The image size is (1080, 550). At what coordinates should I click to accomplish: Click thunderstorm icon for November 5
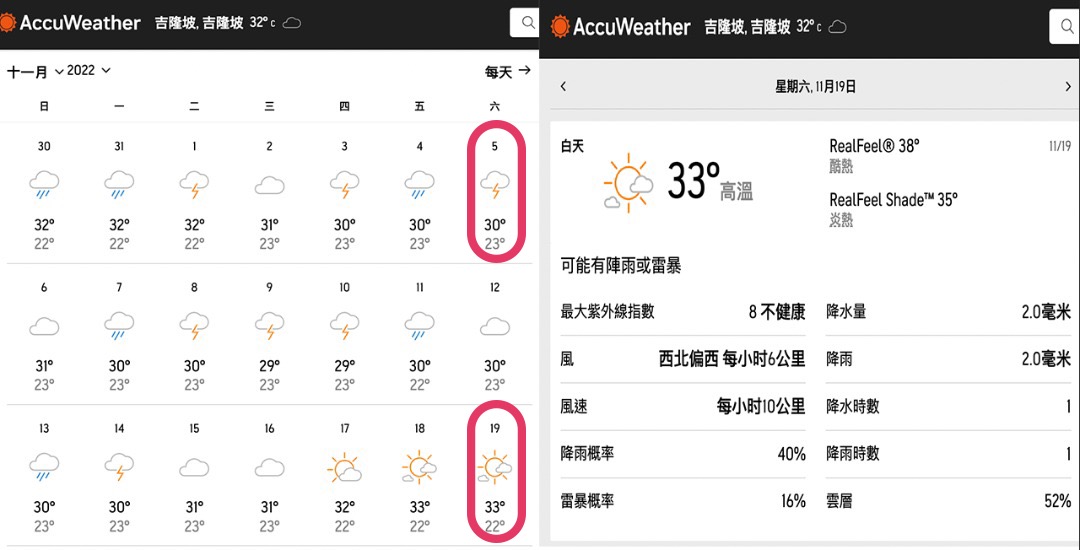coord(494,185)
